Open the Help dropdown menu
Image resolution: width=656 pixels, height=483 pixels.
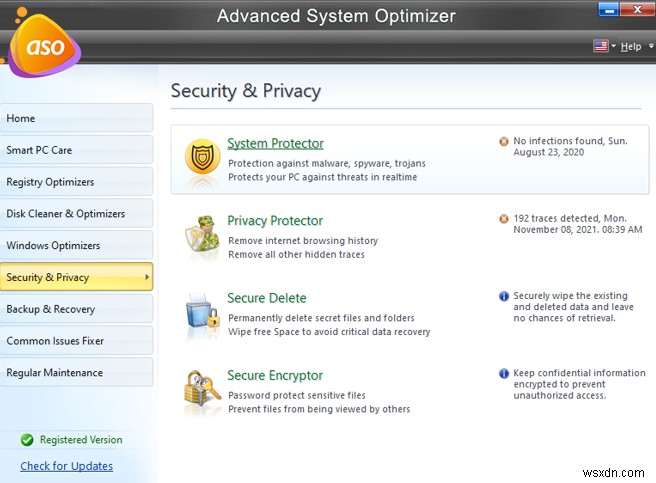pyautogui.click(x=631, y=46)
